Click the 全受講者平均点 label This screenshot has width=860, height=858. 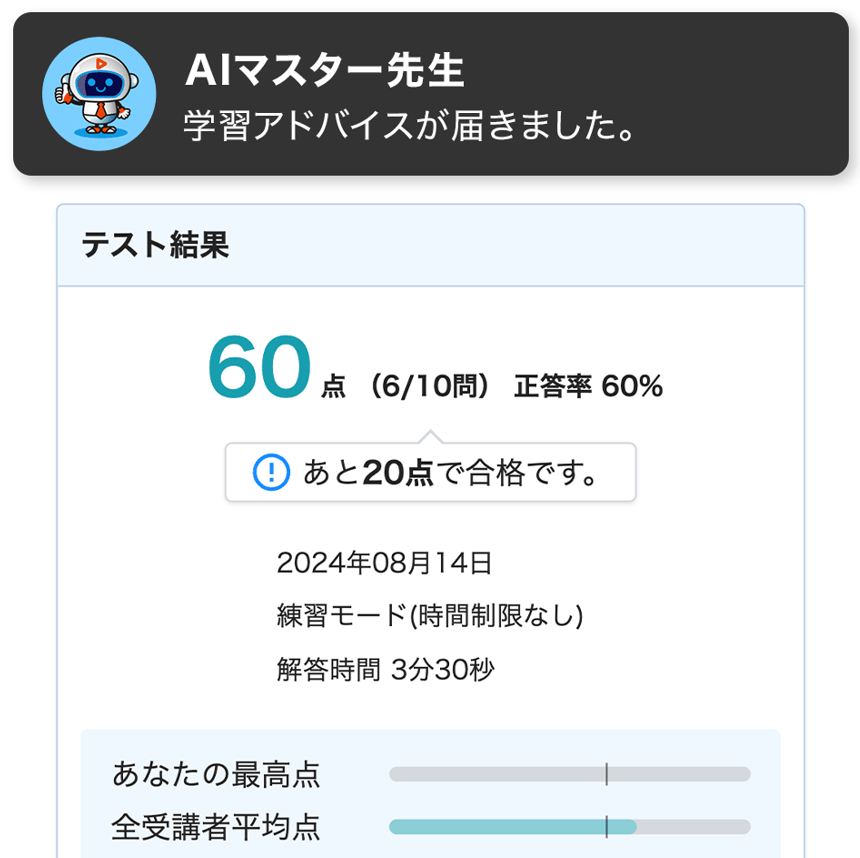216,827
